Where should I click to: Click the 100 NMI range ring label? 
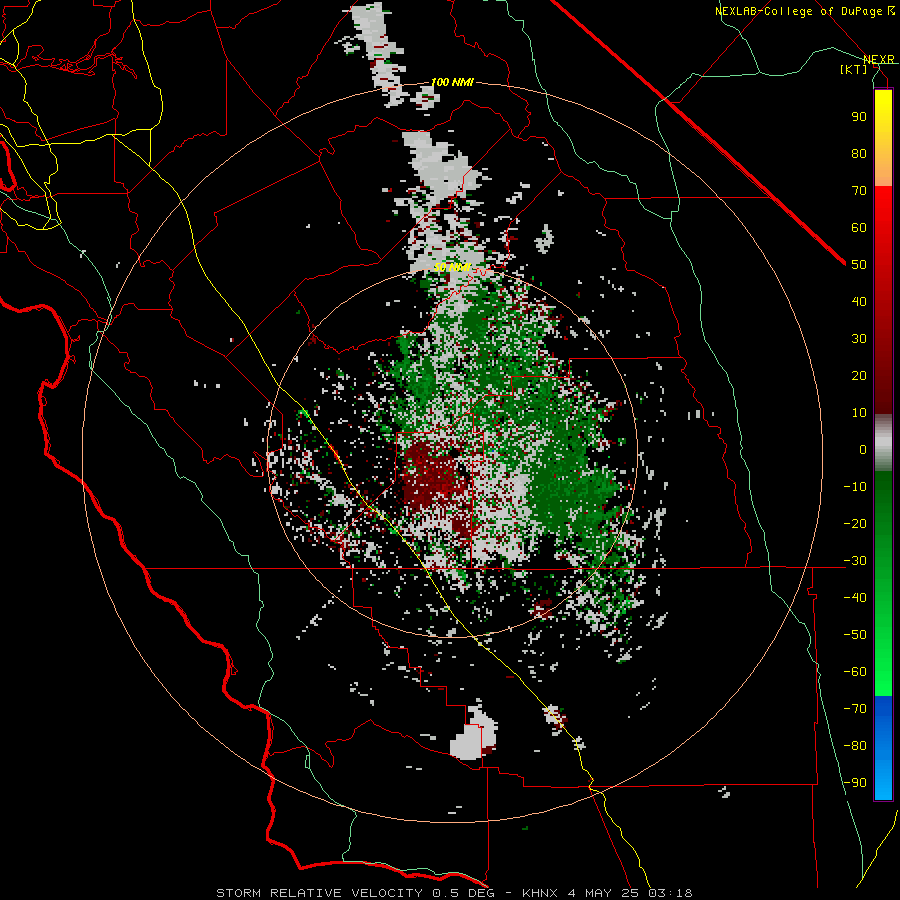(x=452, y=82)
